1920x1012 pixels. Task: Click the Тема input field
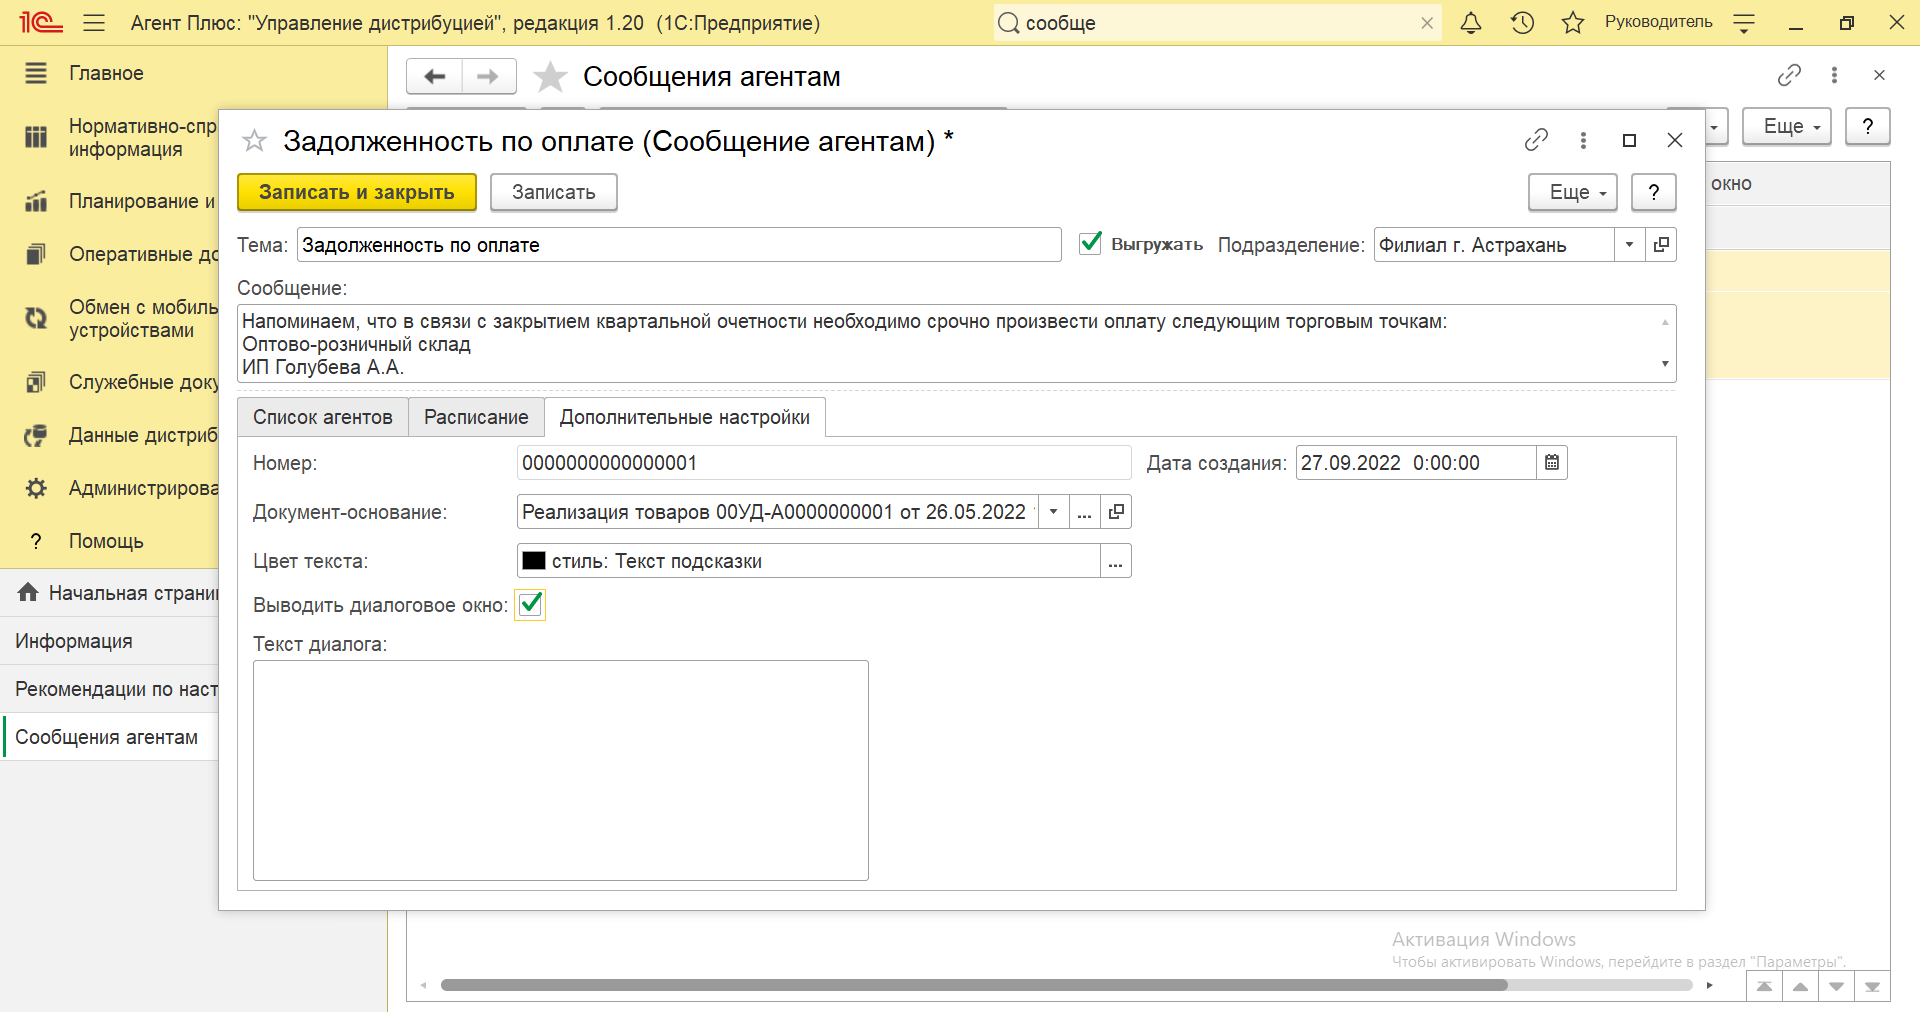tap(679, 245)
